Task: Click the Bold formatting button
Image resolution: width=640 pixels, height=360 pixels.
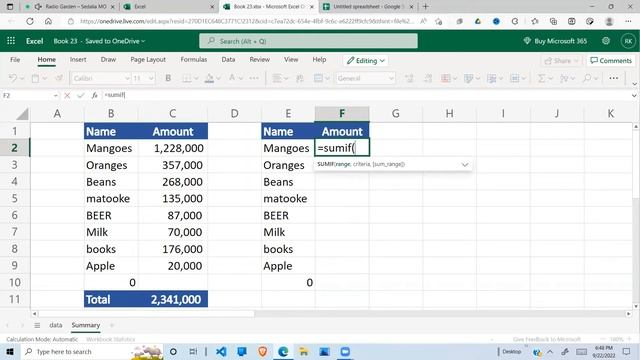Action: pos(168,78)
